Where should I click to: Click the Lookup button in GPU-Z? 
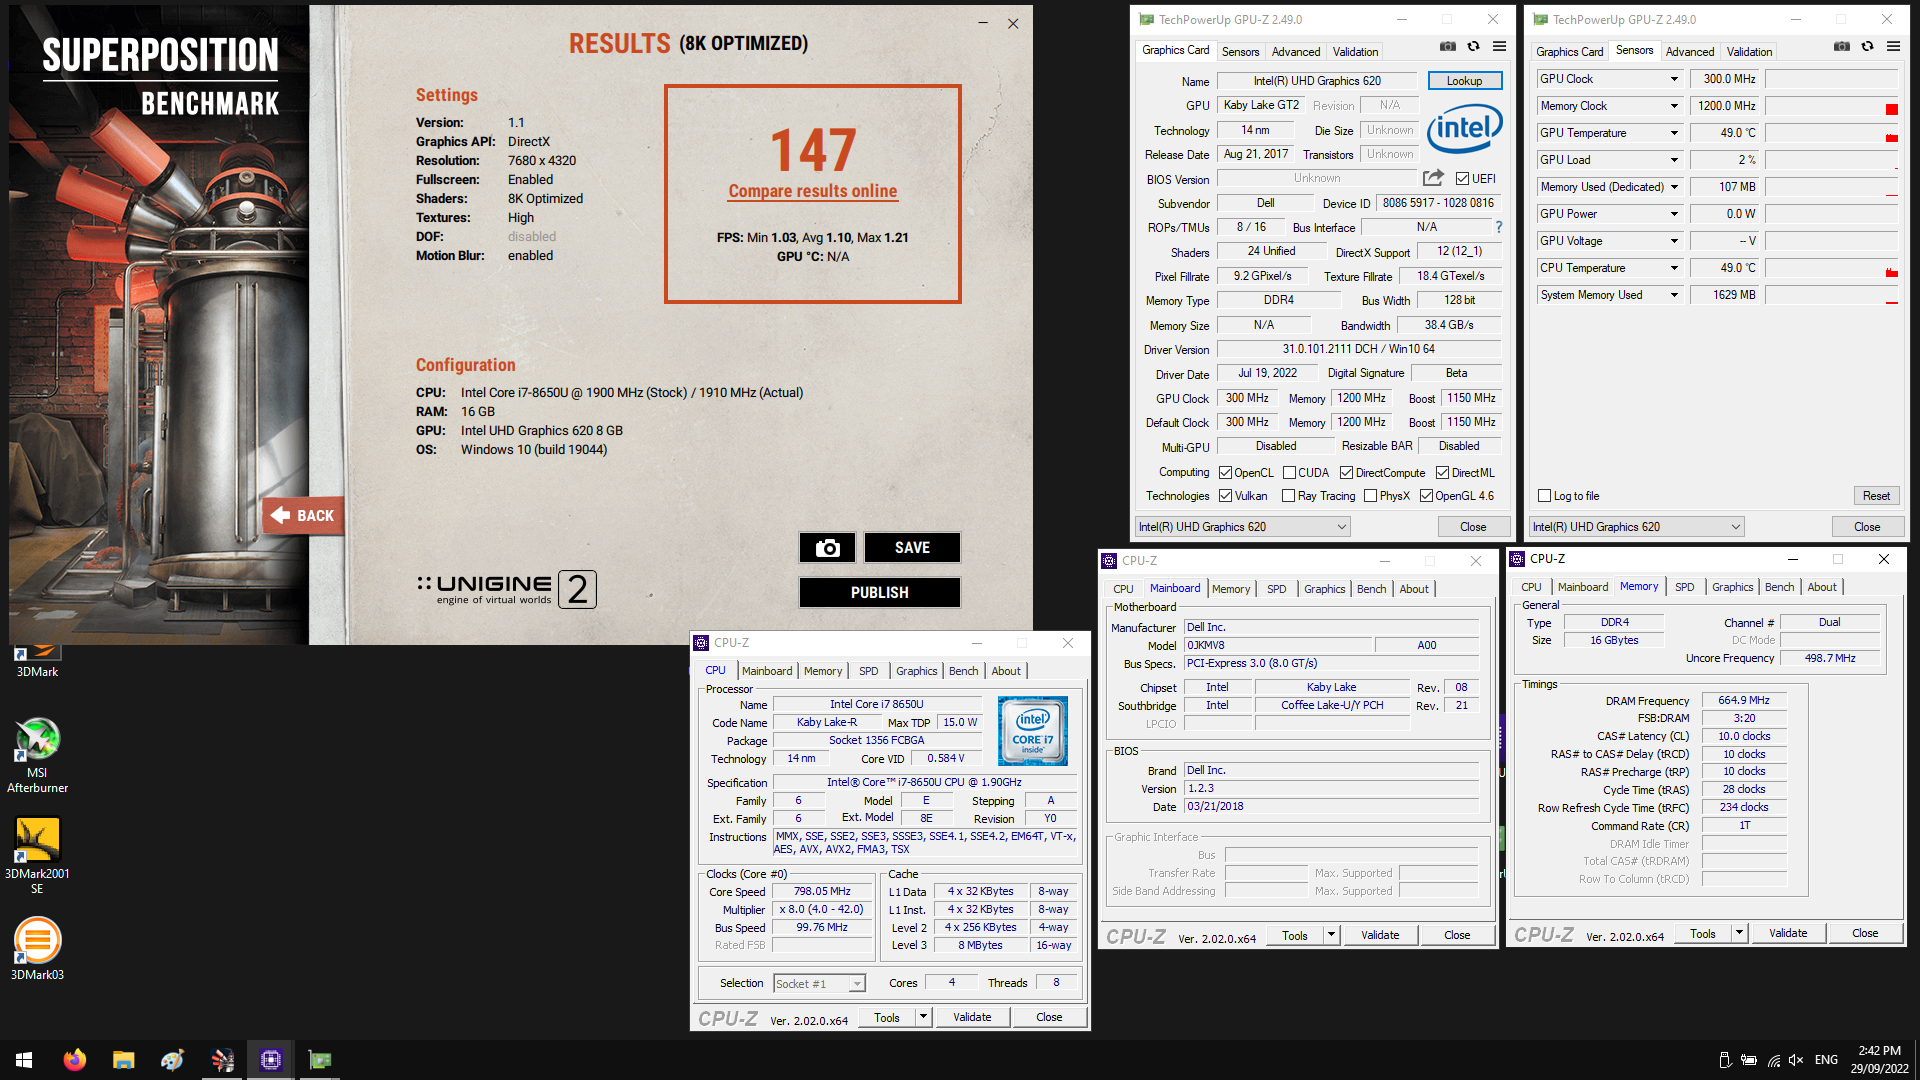(1464, 81)
